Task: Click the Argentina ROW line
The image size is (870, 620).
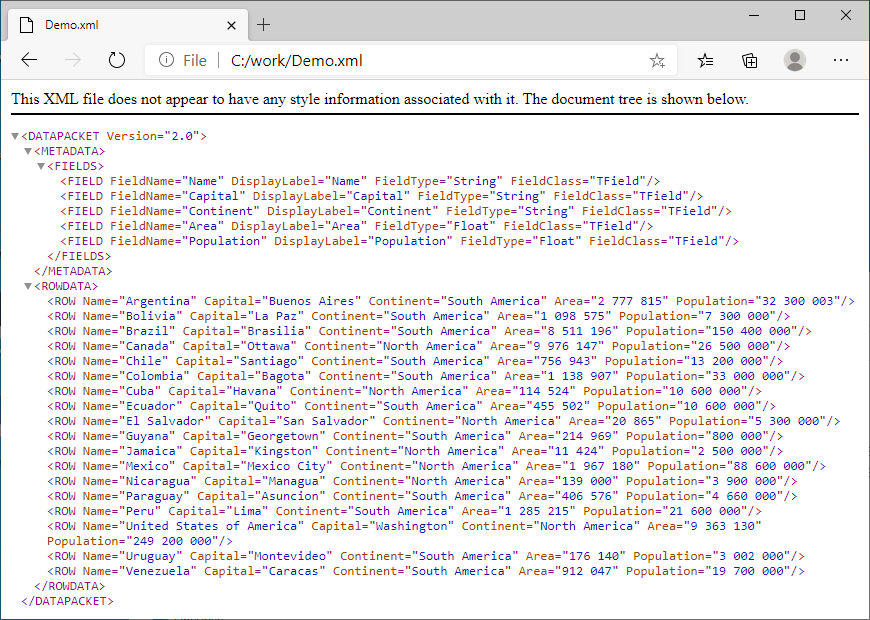Action: [x=450, y=301]
